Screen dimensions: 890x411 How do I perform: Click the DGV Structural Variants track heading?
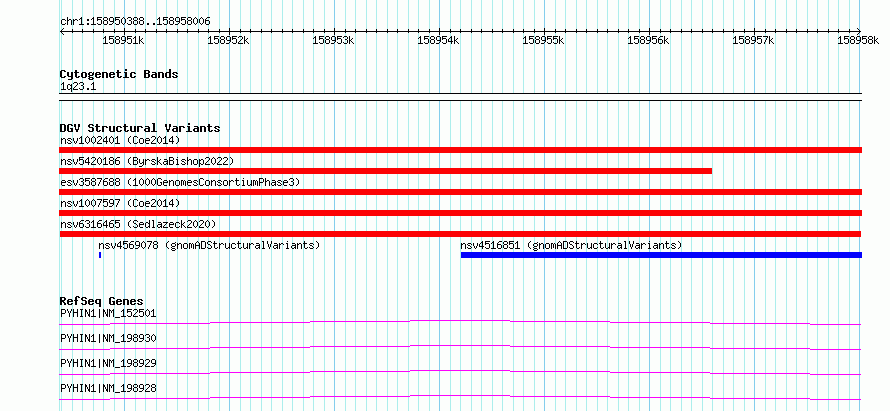140,128
